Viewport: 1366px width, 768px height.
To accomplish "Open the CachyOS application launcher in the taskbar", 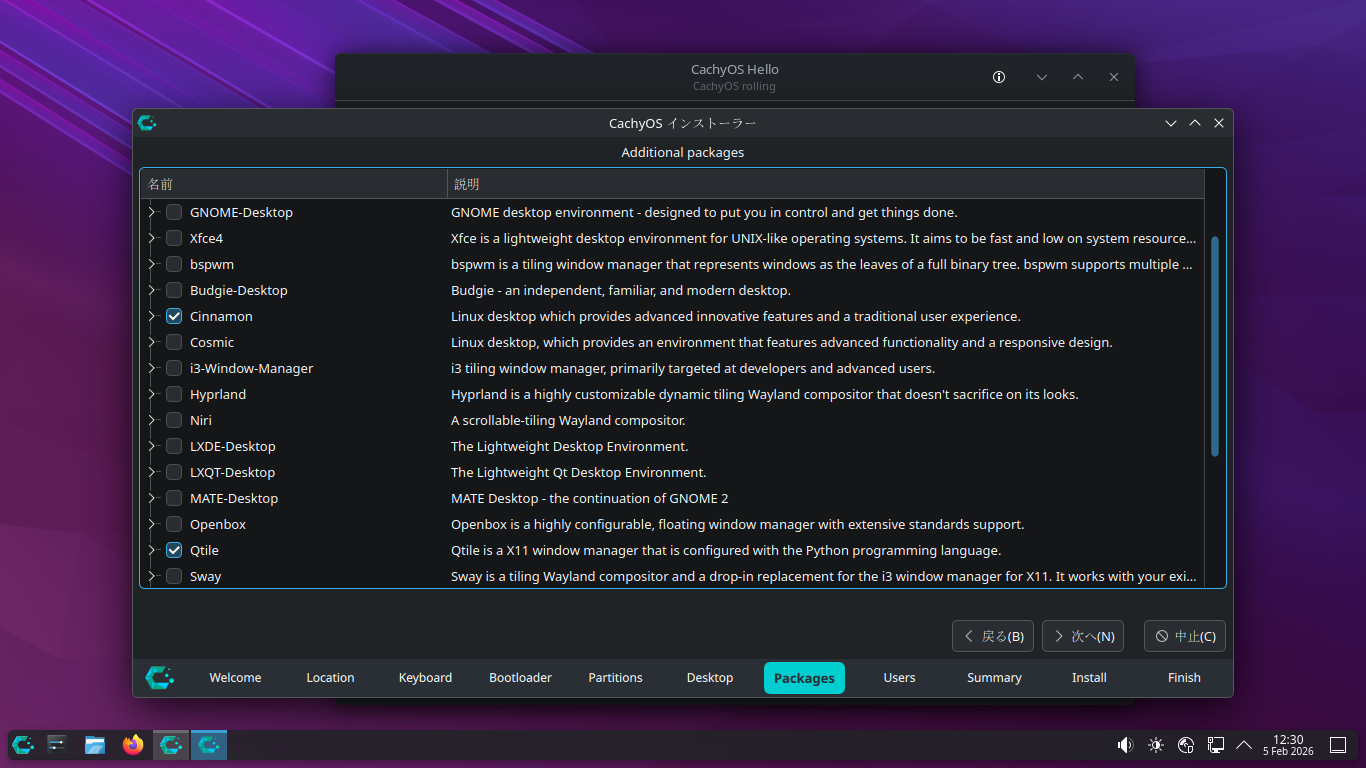I will (23, 744).
